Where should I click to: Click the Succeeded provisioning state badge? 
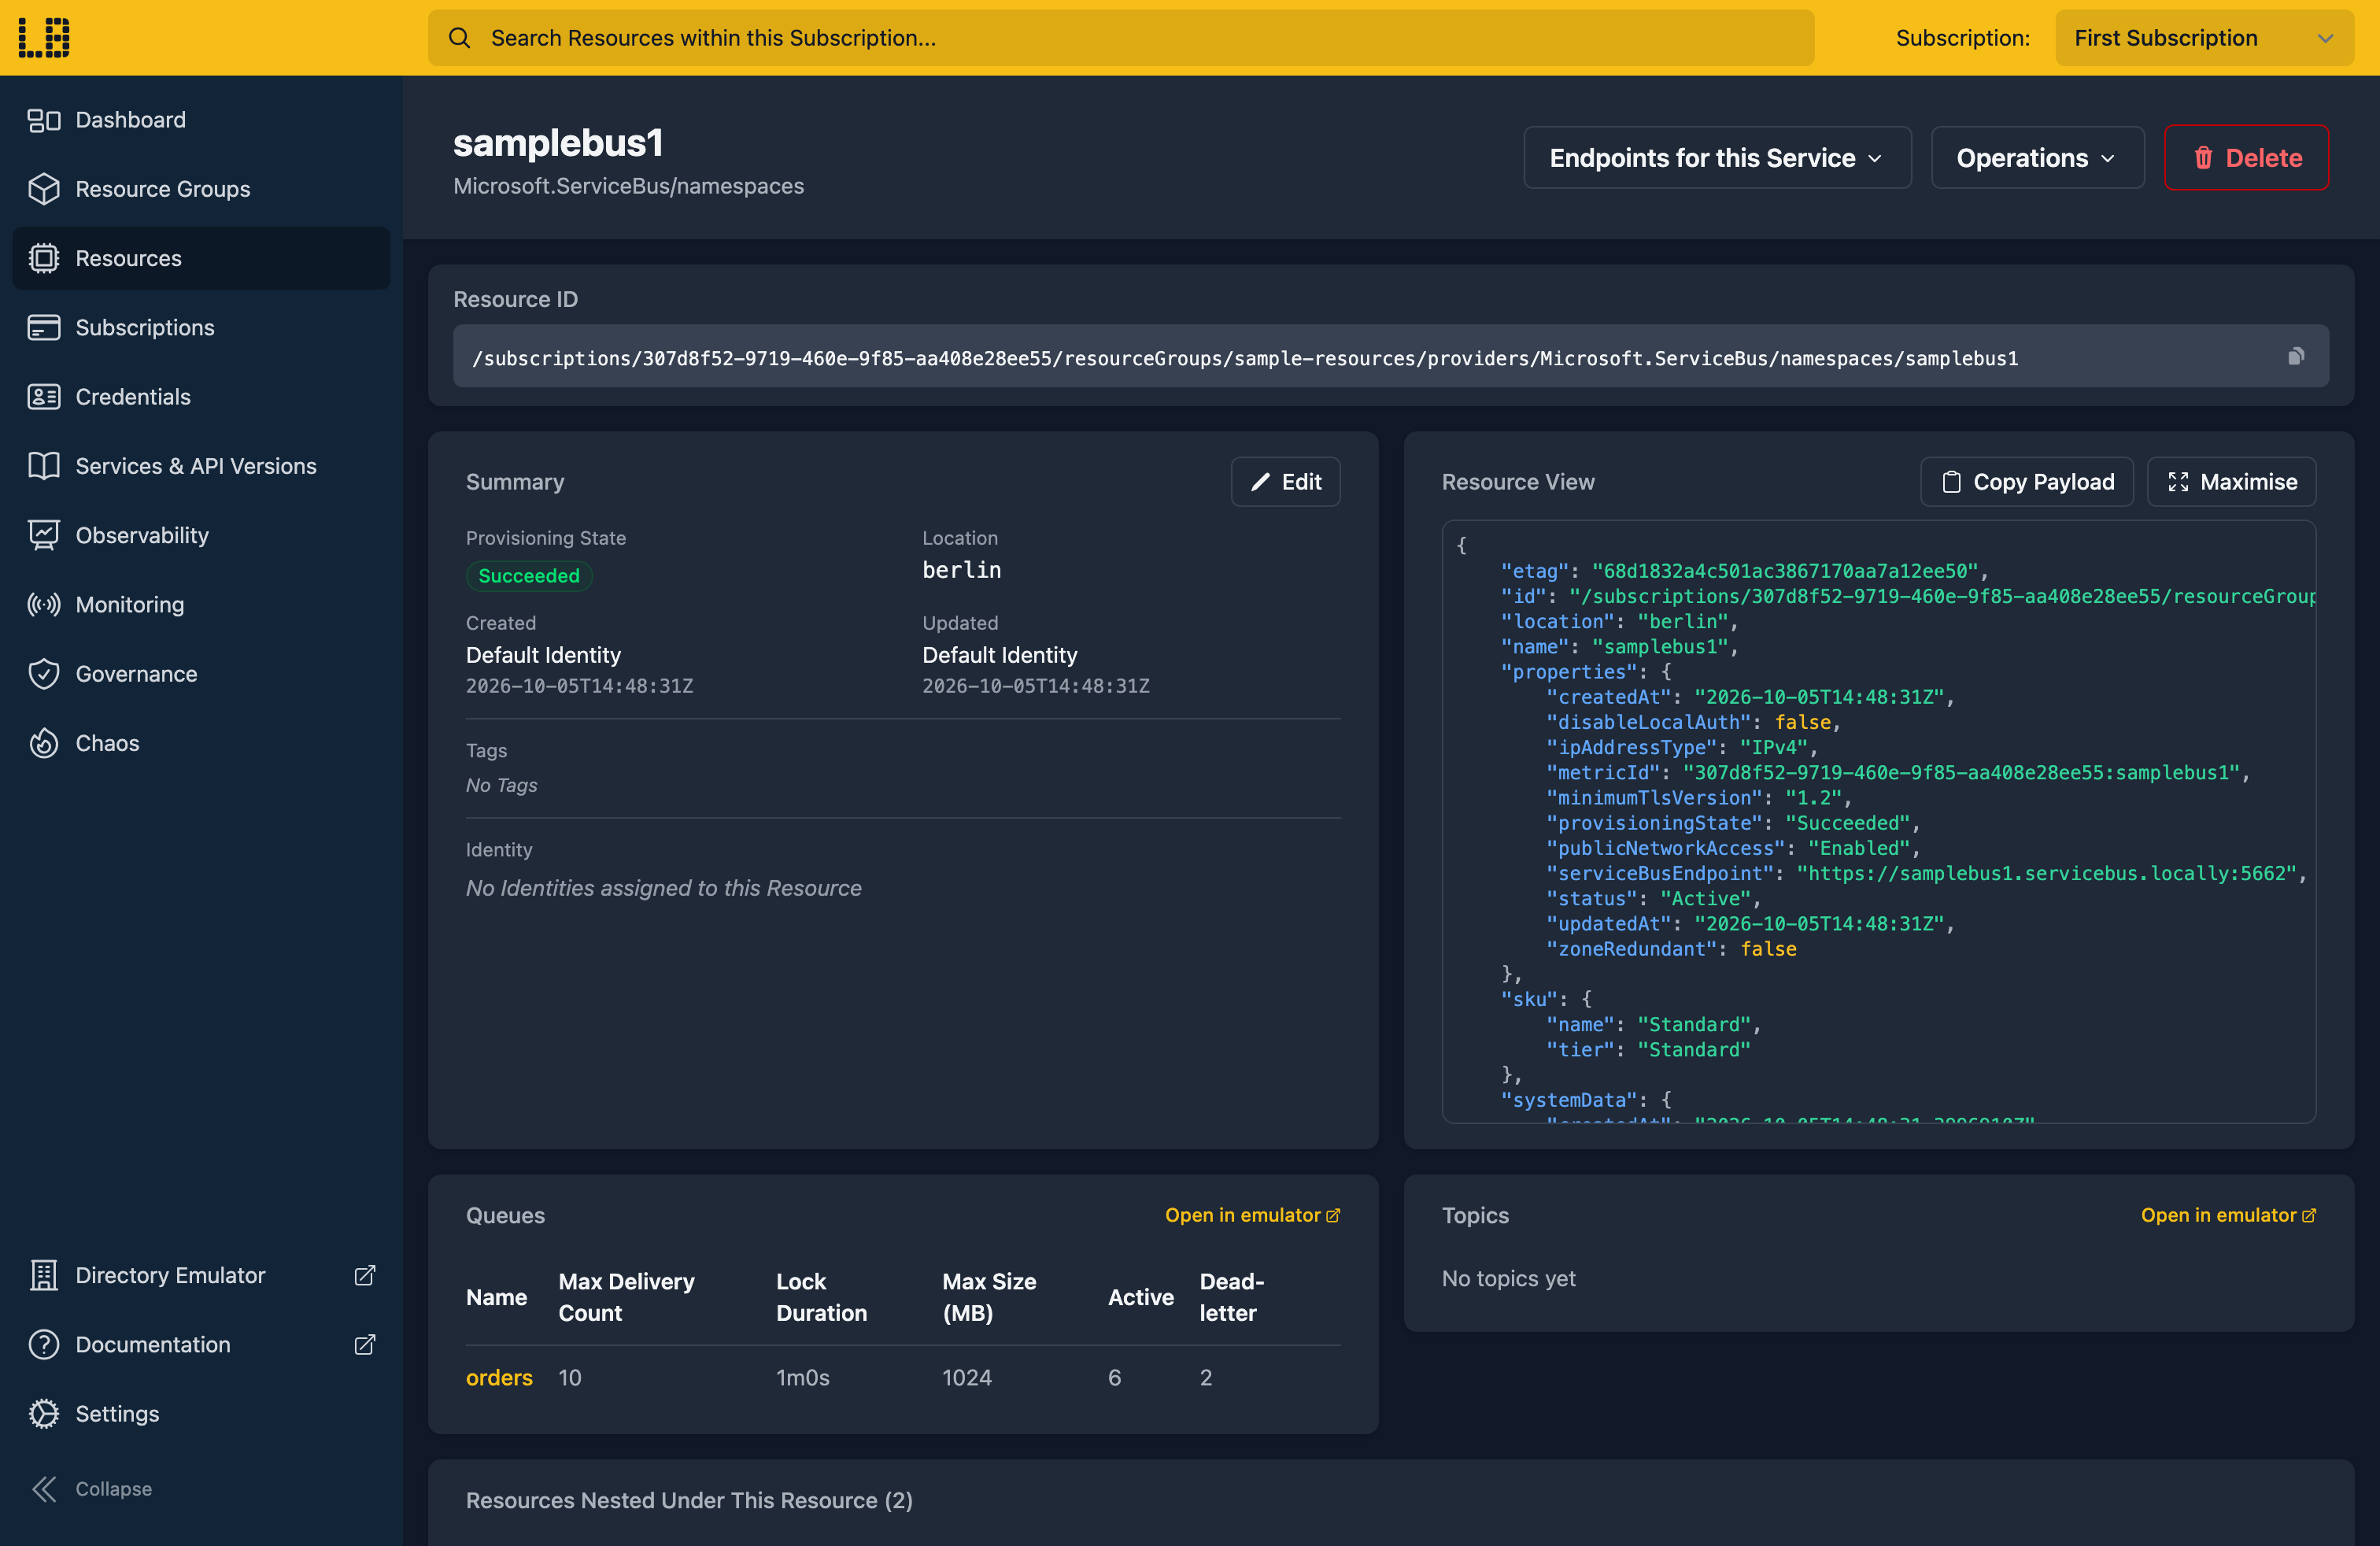tap(529, 576)
